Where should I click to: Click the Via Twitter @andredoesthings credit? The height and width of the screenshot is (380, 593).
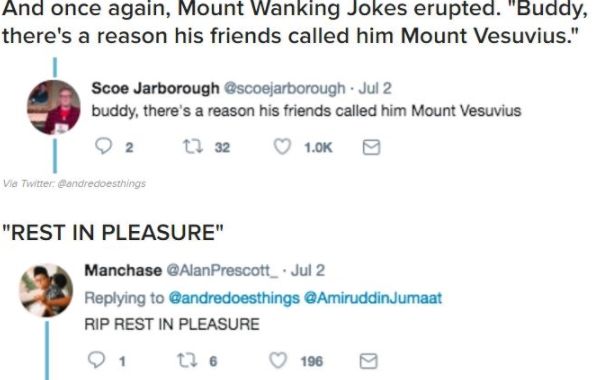[74, 183]
